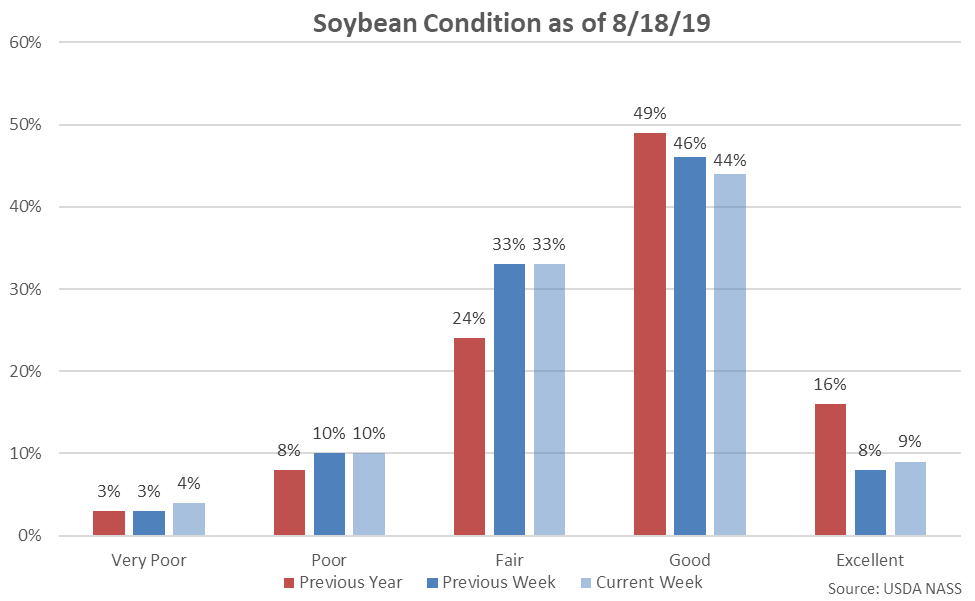Screen dimensions: 975x601
Task: Select the Fair axis category label
Action: click(509, 560)
